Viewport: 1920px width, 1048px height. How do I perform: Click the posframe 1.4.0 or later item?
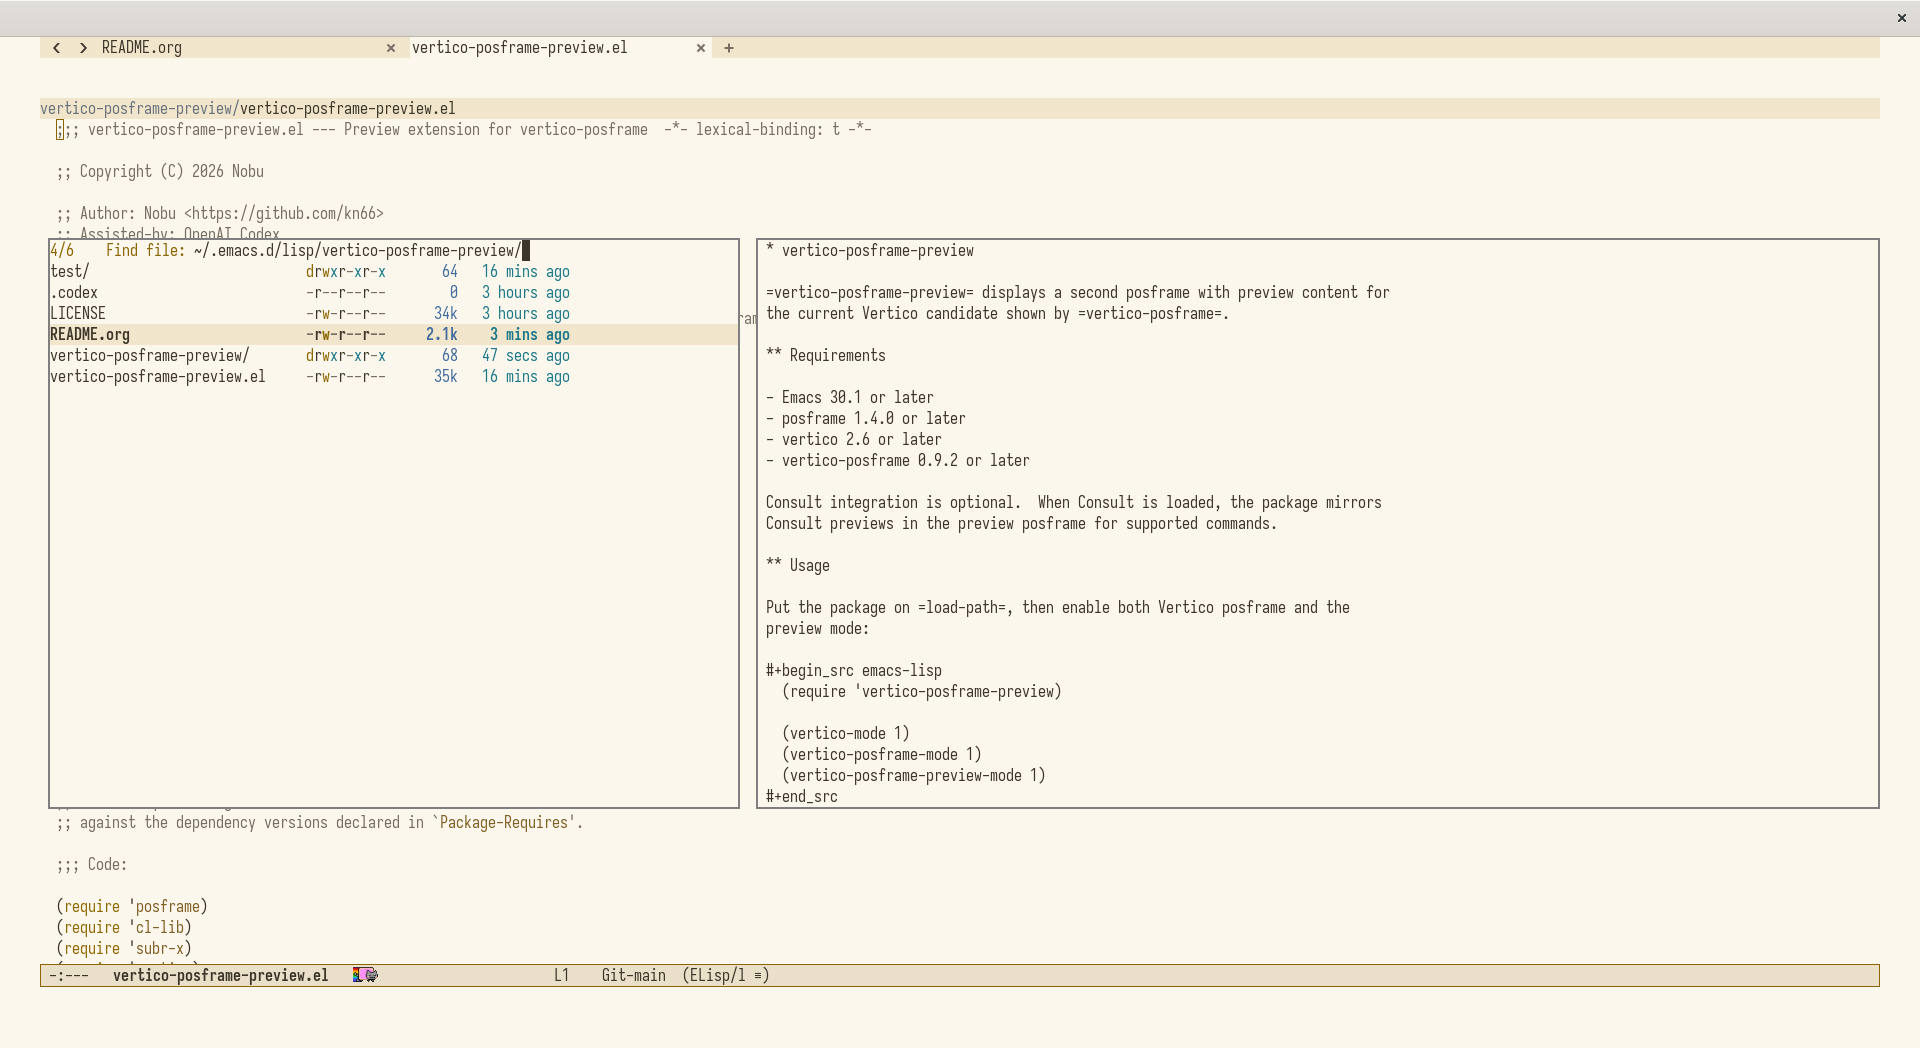click(x=866, y=419)
